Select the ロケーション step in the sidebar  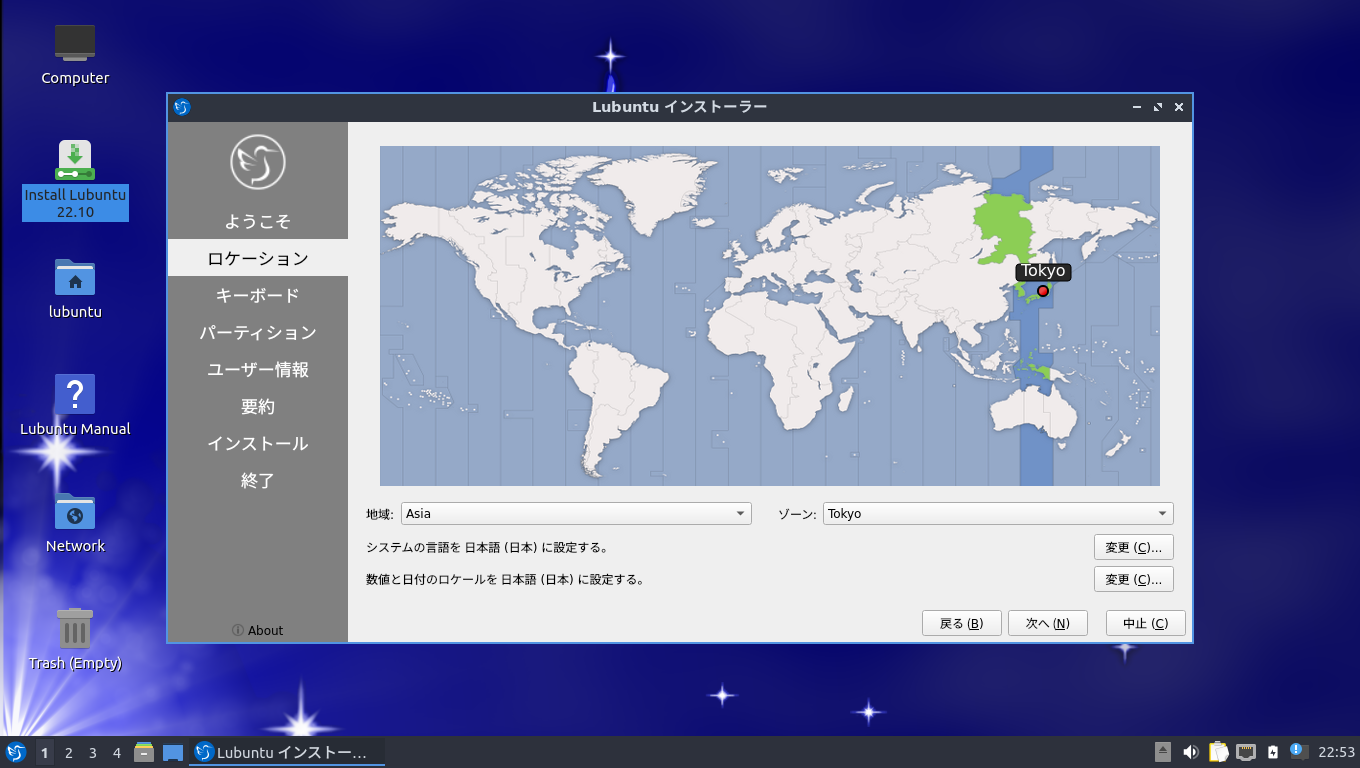point(258,258)
